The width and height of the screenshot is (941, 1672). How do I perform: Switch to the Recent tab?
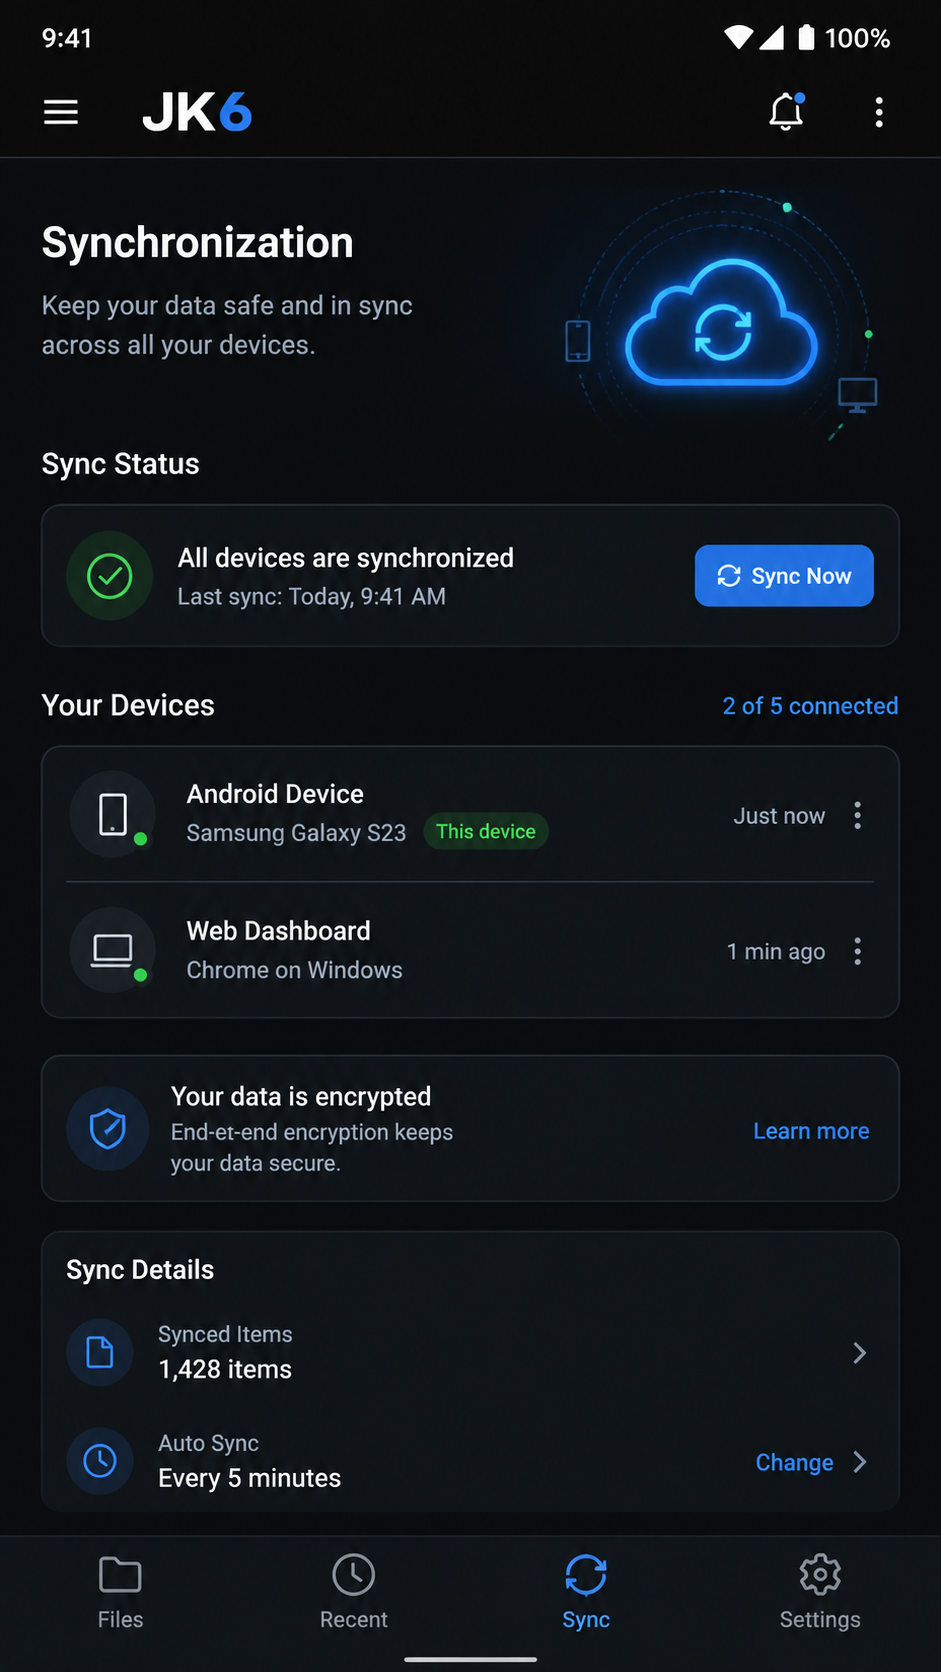353,1592
